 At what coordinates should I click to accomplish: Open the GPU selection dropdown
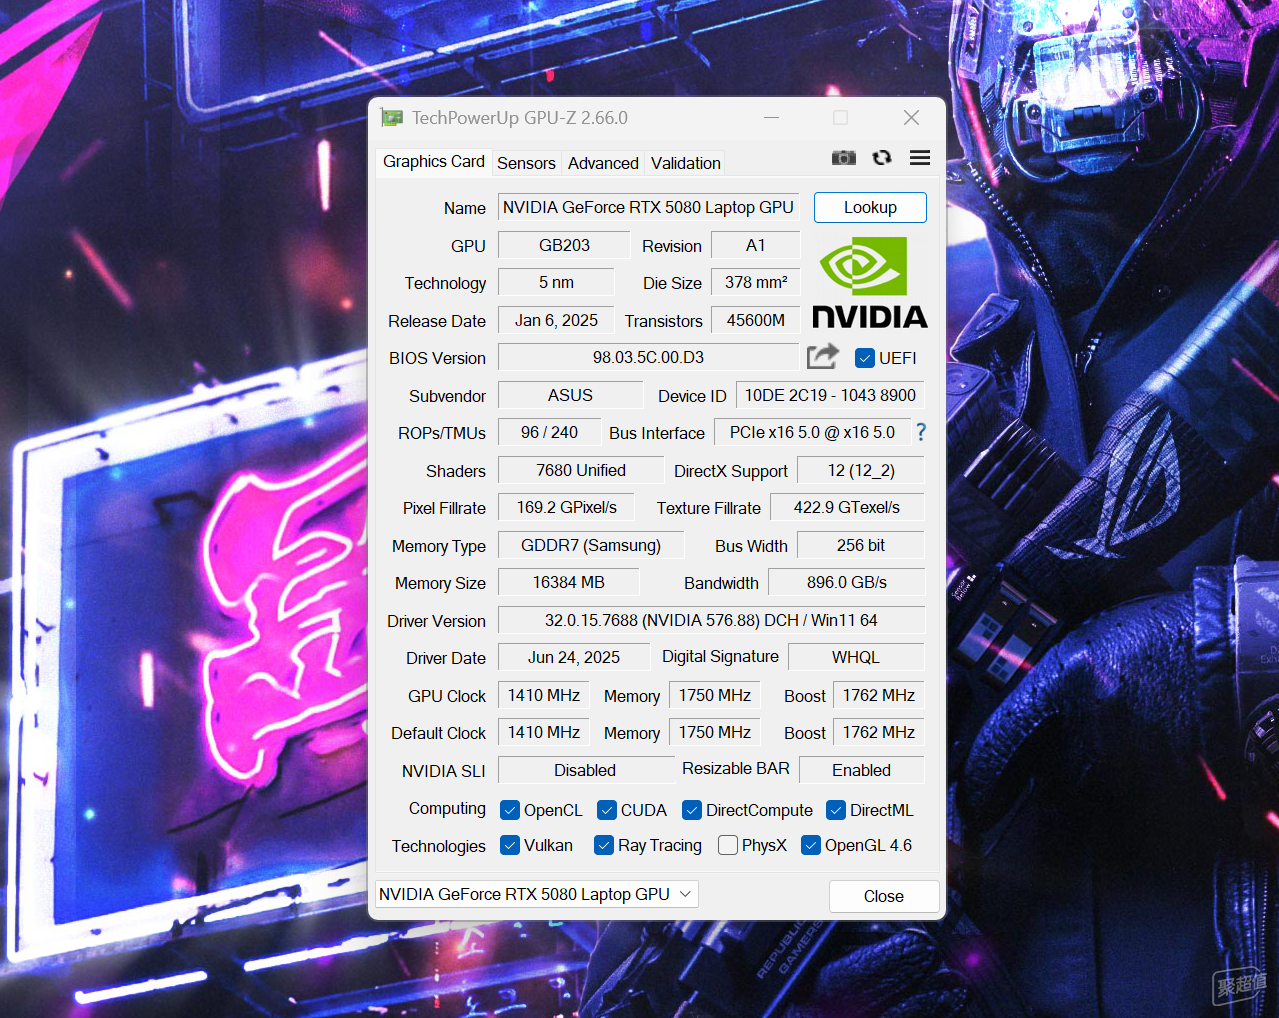[x=537, y=894]
